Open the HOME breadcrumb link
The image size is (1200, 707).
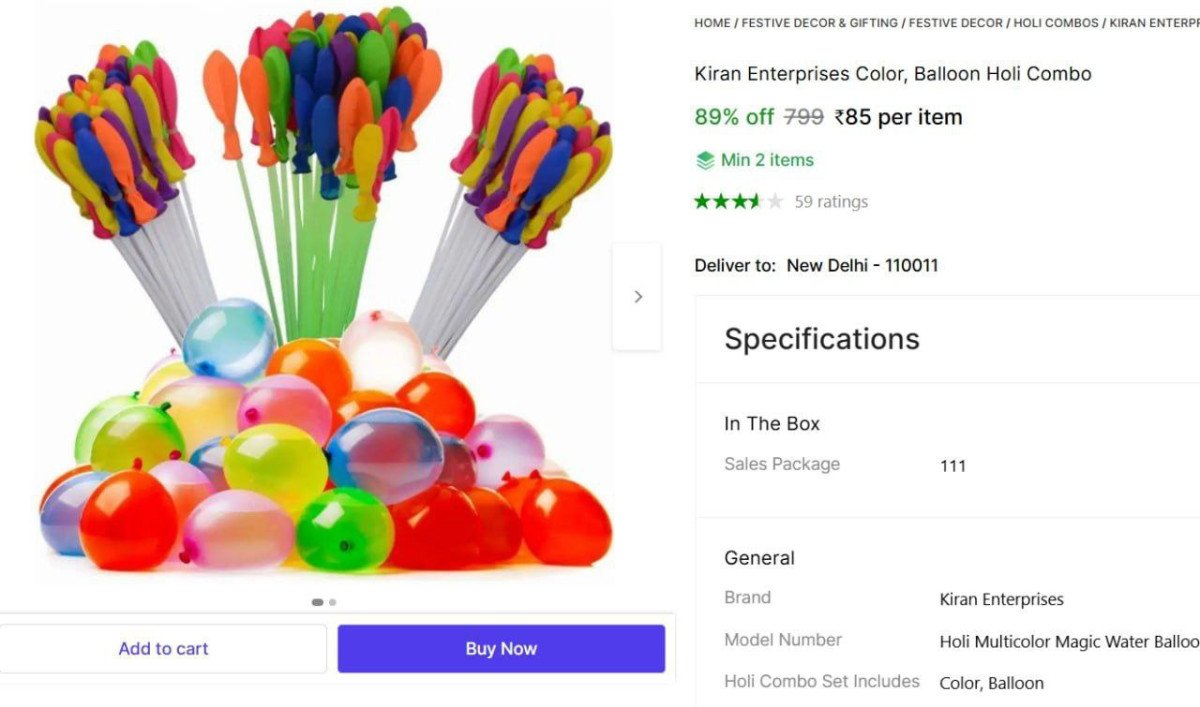[712, 22]
